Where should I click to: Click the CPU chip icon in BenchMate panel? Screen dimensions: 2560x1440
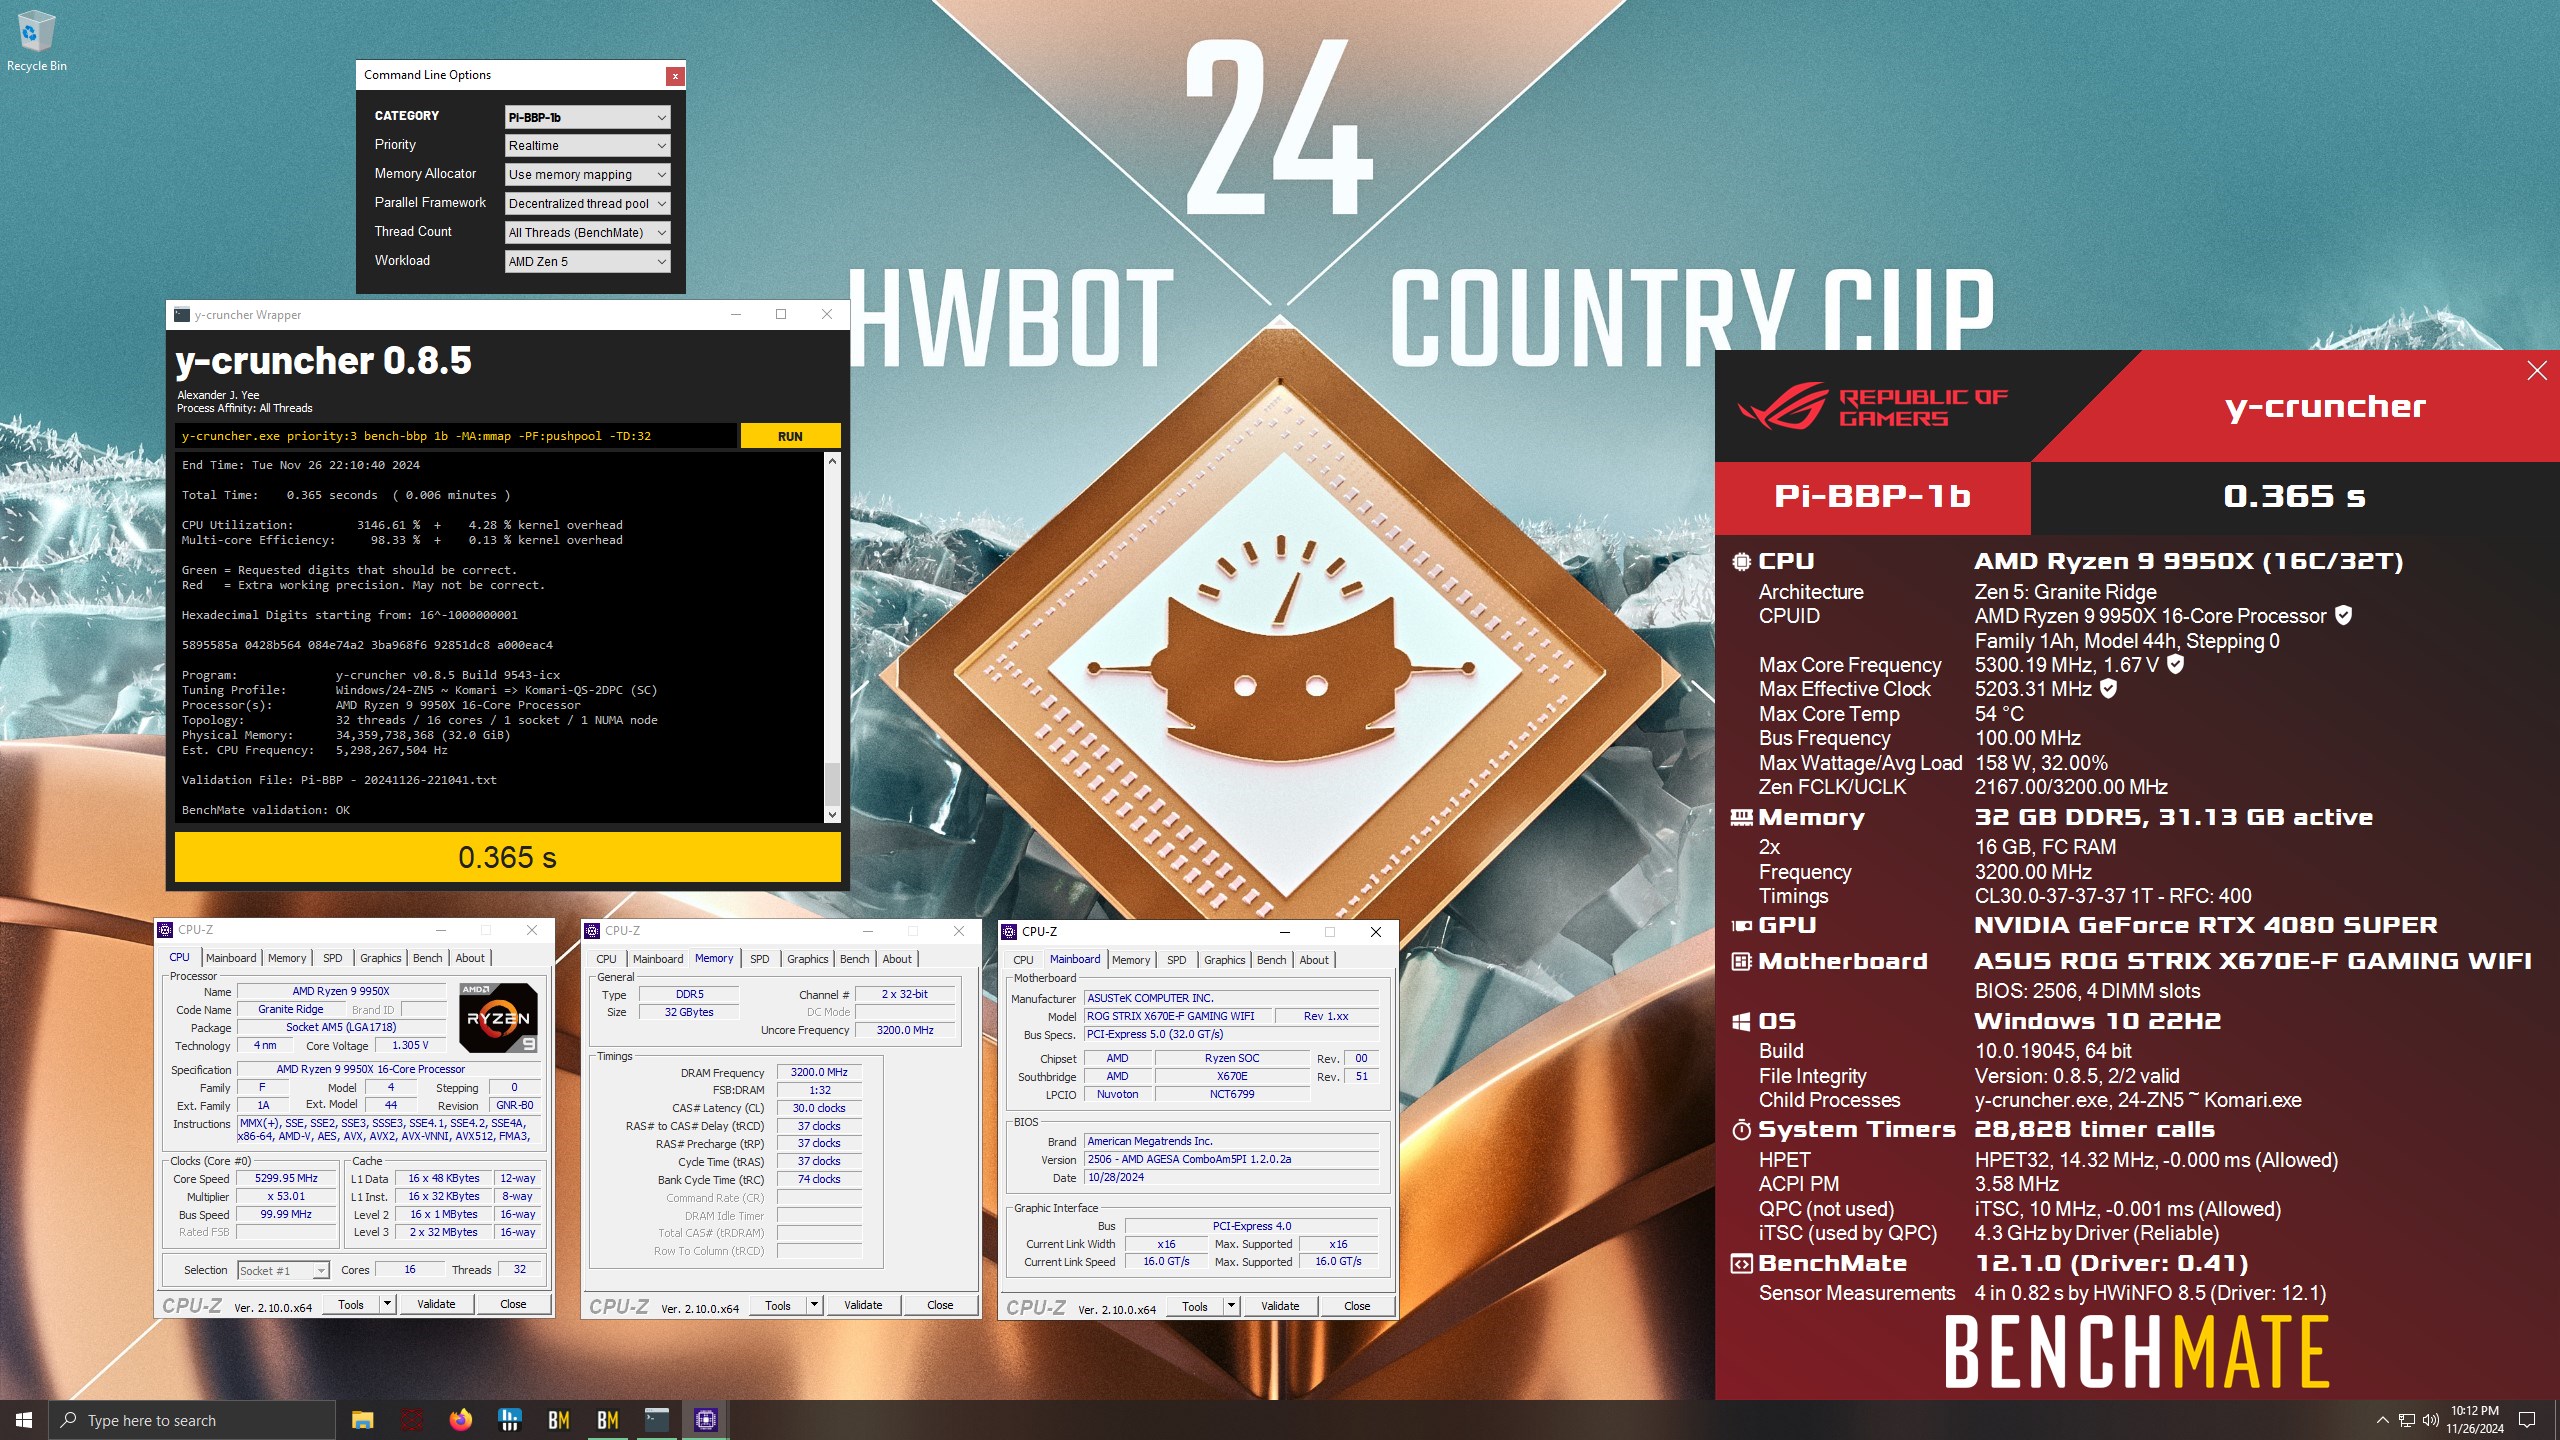(1741, 561)
